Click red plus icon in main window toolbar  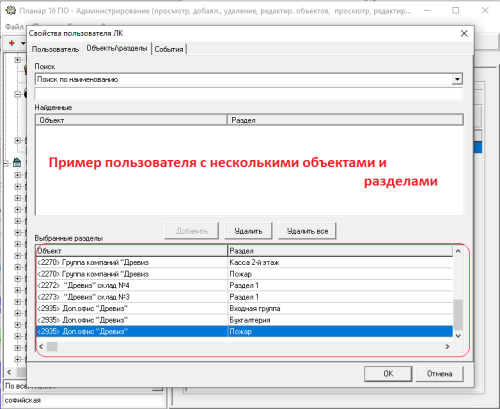[12, 43]
